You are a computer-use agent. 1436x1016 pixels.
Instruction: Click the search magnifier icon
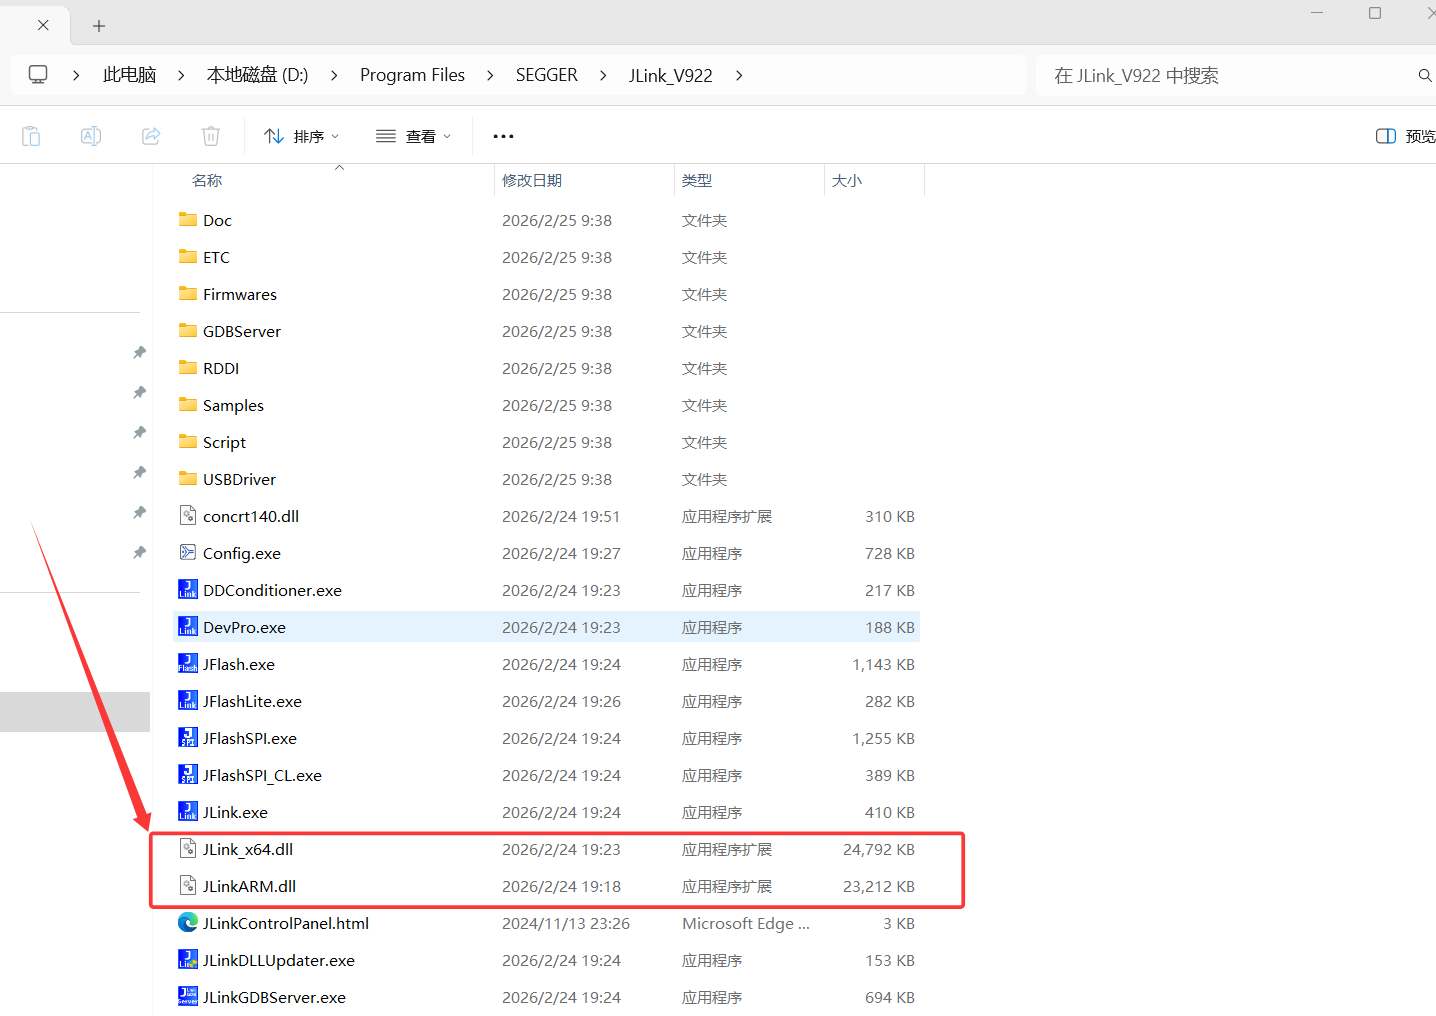(1425, 75)
